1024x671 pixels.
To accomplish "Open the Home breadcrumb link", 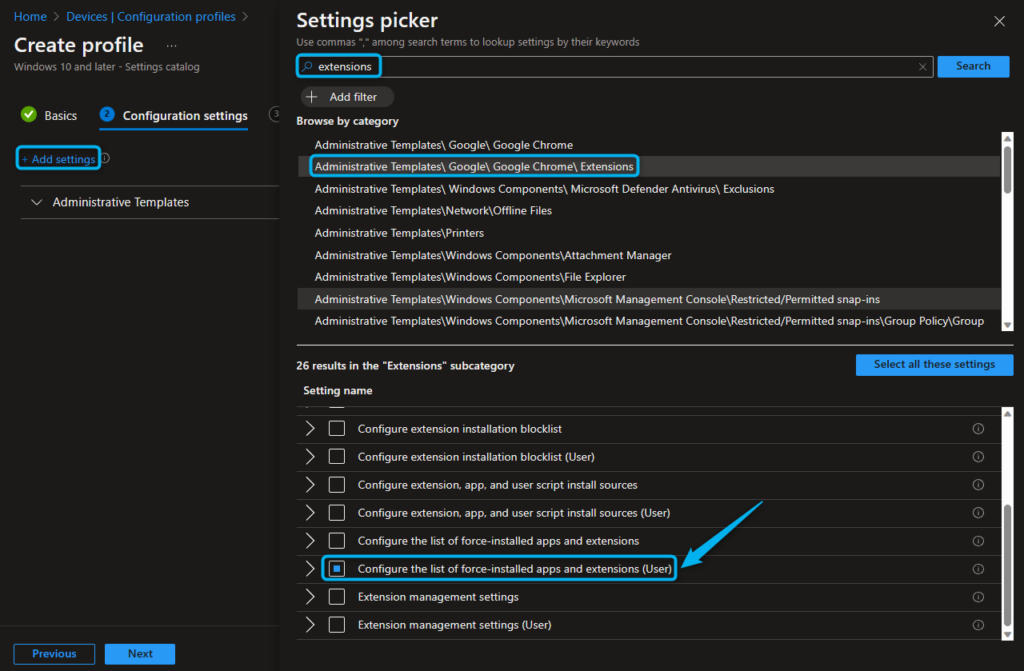I will [x=30, y=16].
